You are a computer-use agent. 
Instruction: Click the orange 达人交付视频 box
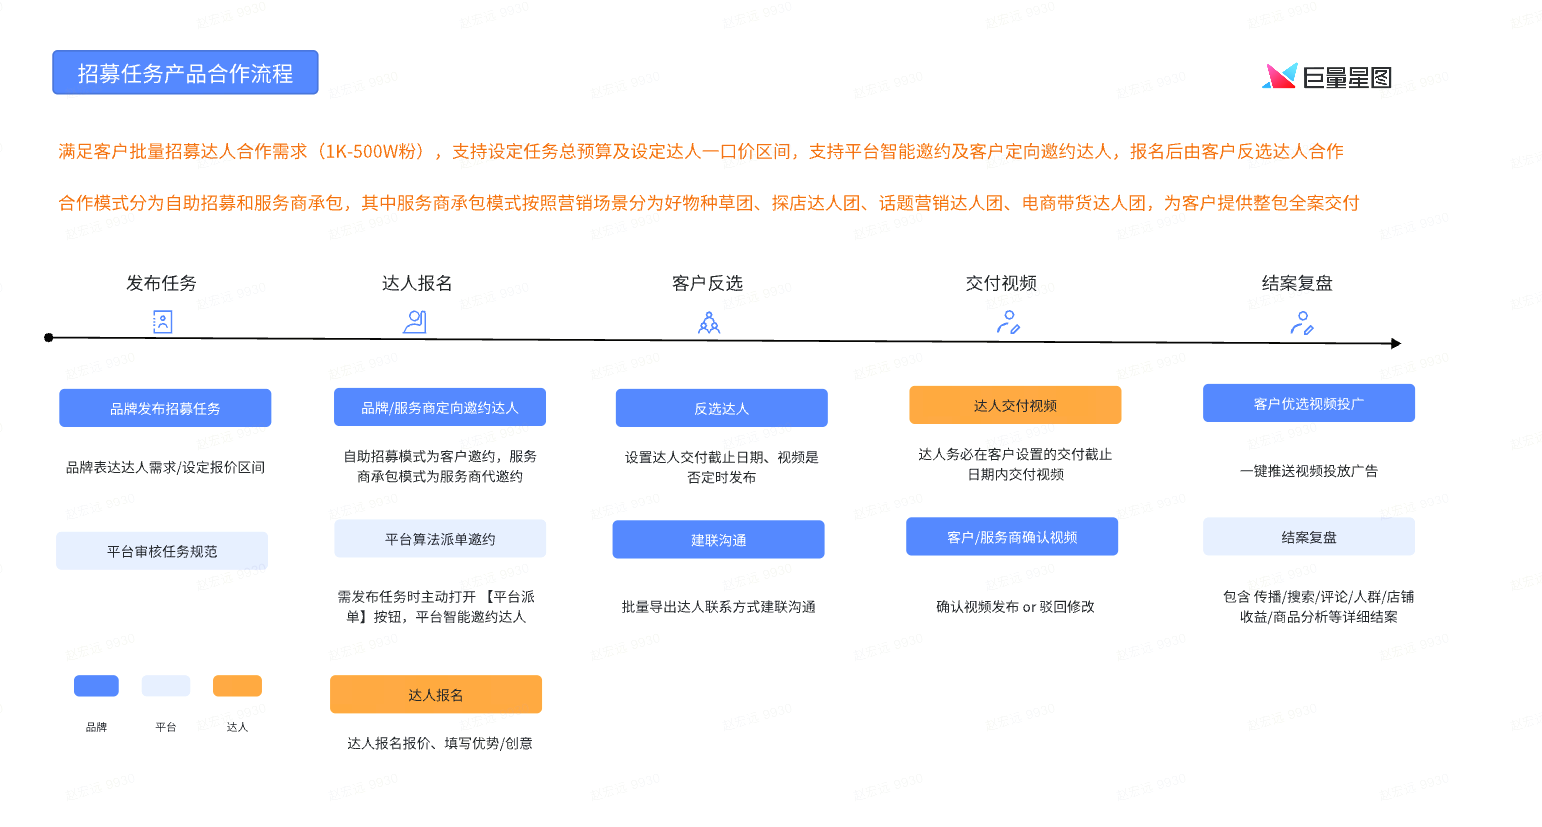click(1015, 405)
